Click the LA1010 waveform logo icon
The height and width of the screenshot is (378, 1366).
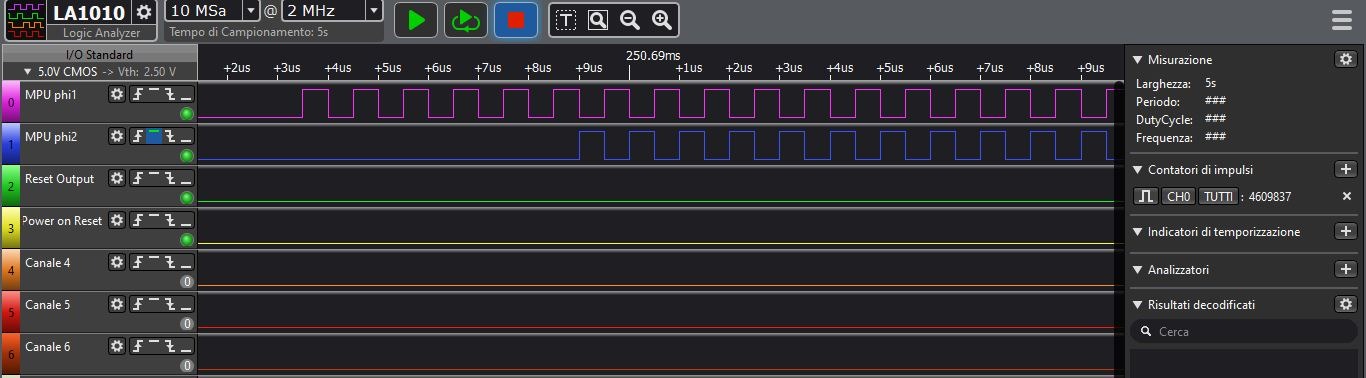(x=26, y=21)
